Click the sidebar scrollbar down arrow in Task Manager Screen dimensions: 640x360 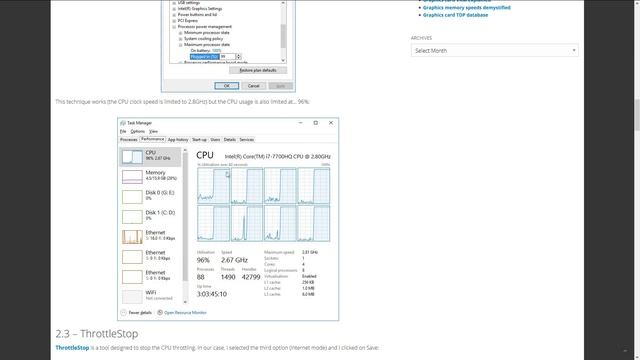click(185, 302)
